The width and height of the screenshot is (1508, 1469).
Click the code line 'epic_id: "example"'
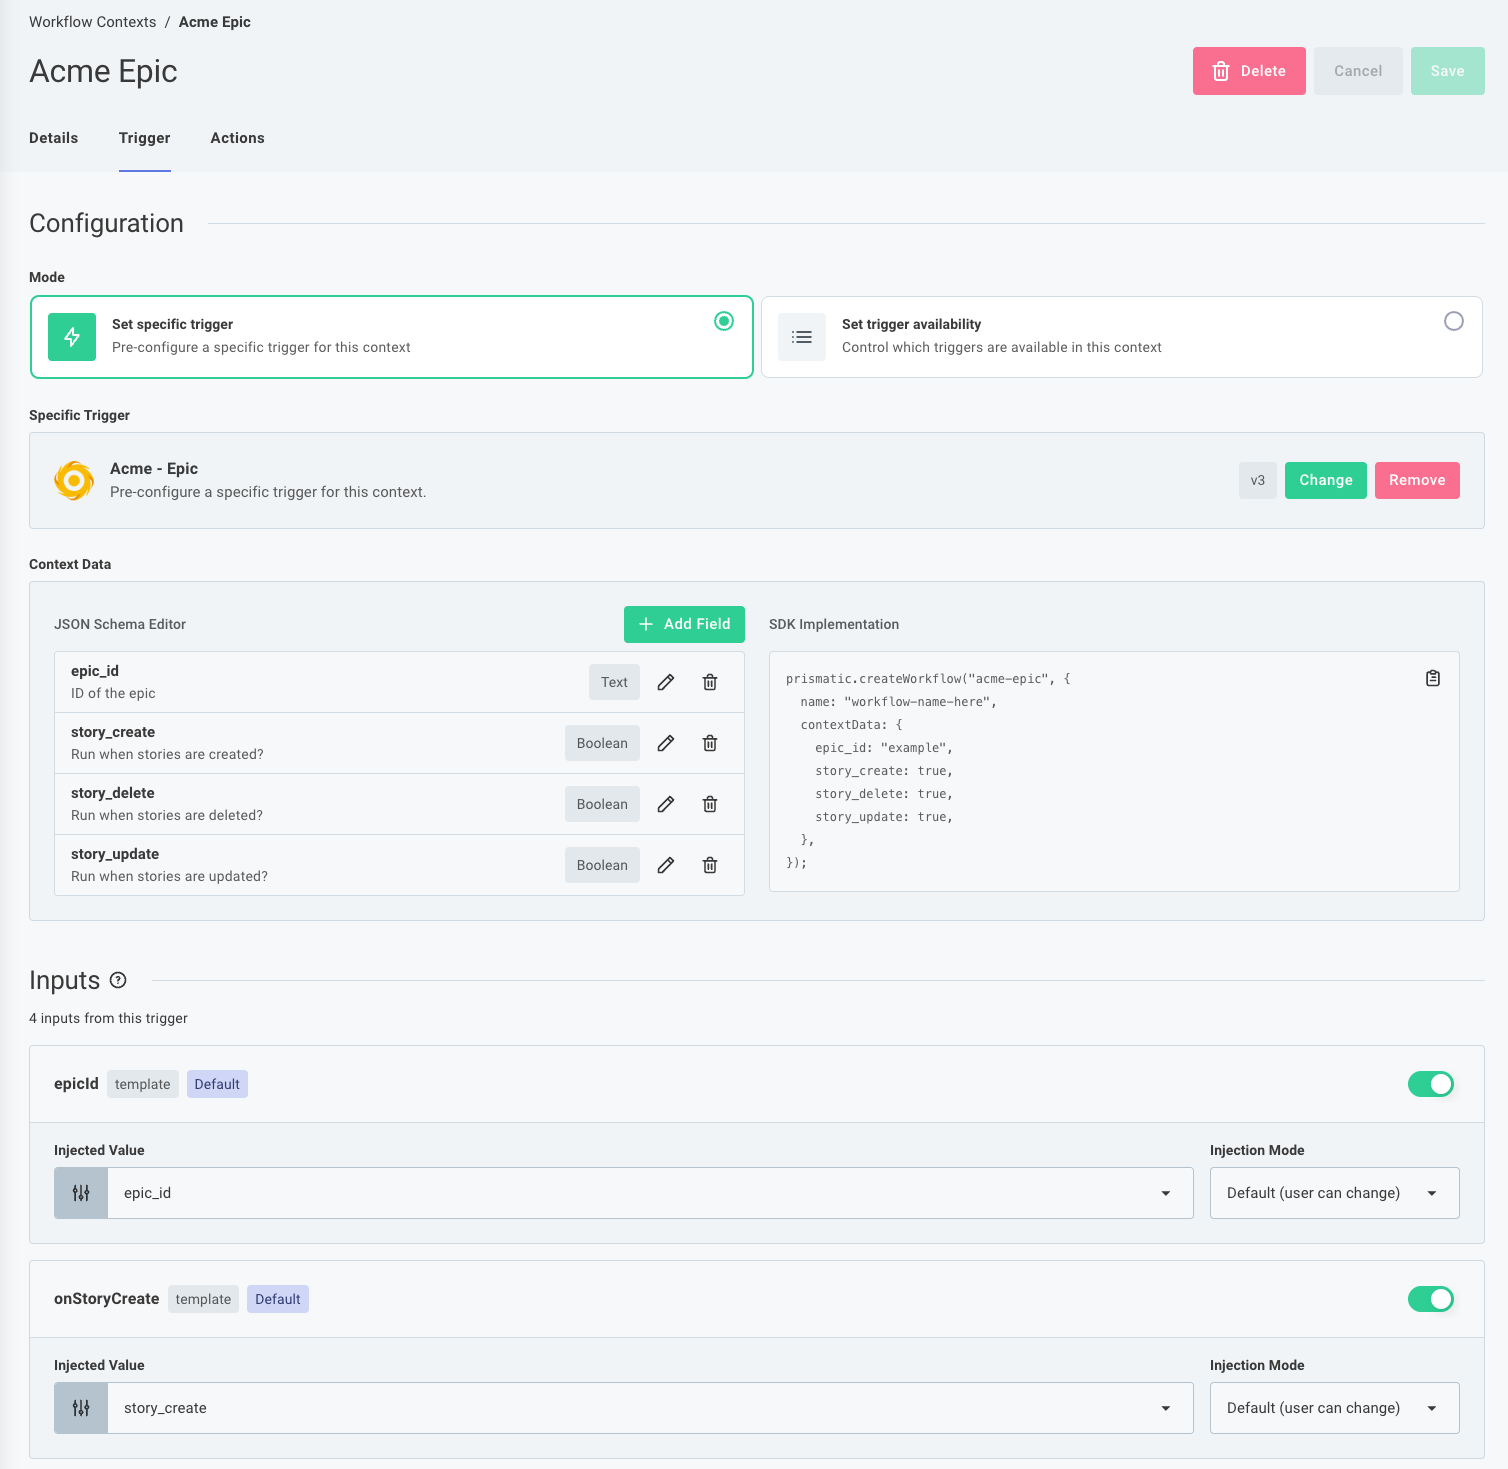tap(884, 748)
